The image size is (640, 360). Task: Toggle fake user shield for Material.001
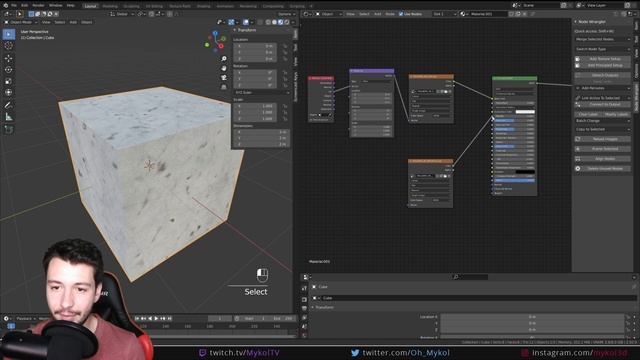click(x=511, y=14)
